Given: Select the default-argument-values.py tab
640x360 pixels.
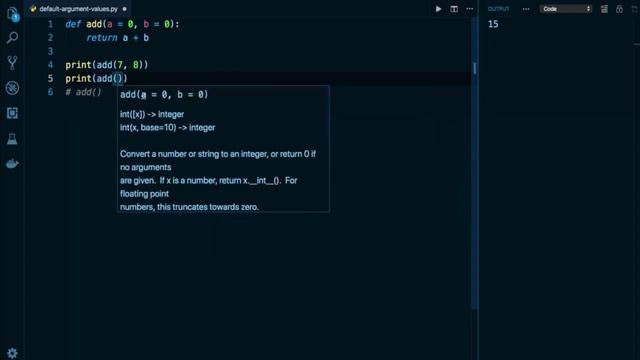Looking at the screenshot, I should click(78, 9).
